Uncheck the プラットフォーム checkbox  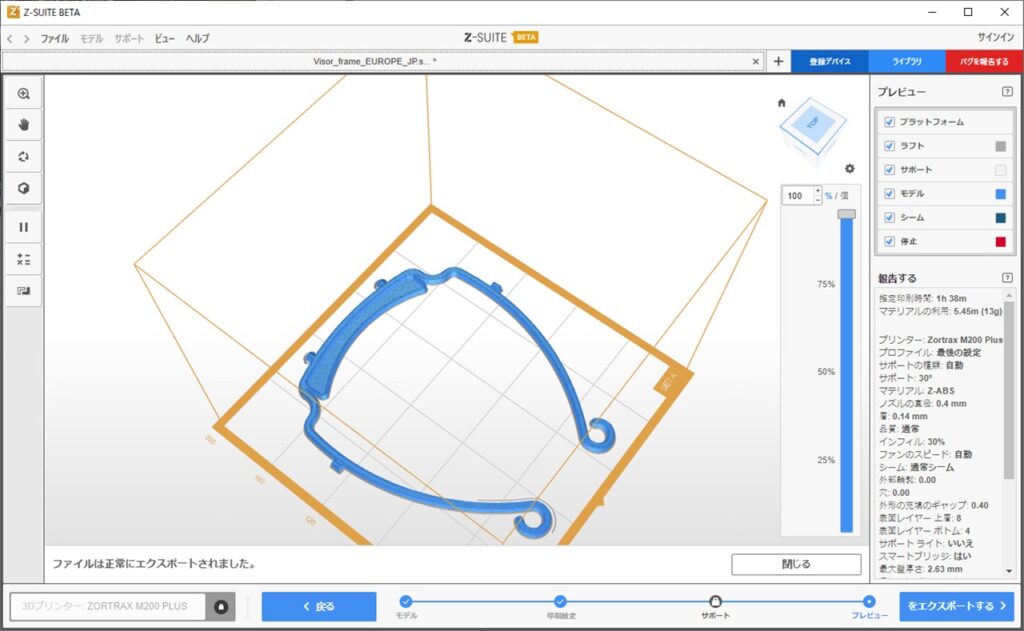889,122
